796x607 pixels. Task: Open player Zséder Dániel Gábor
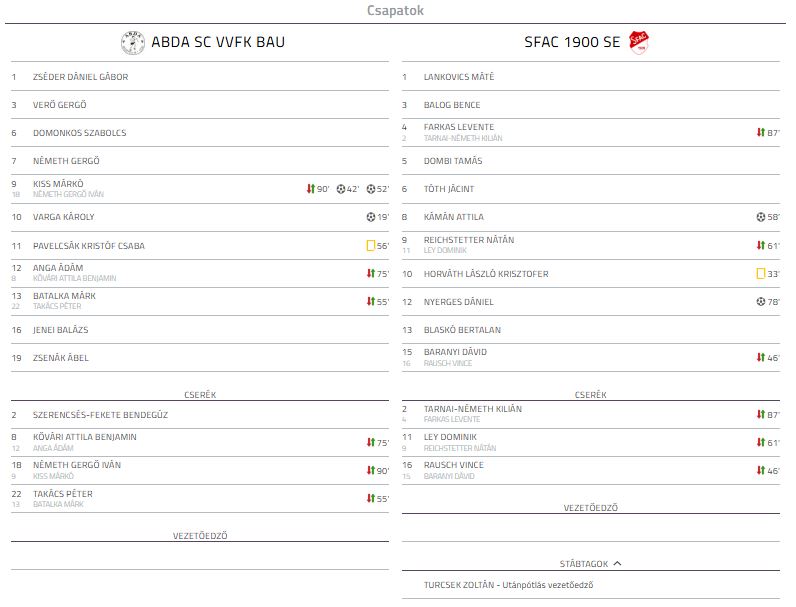click(x=81, y=77)
